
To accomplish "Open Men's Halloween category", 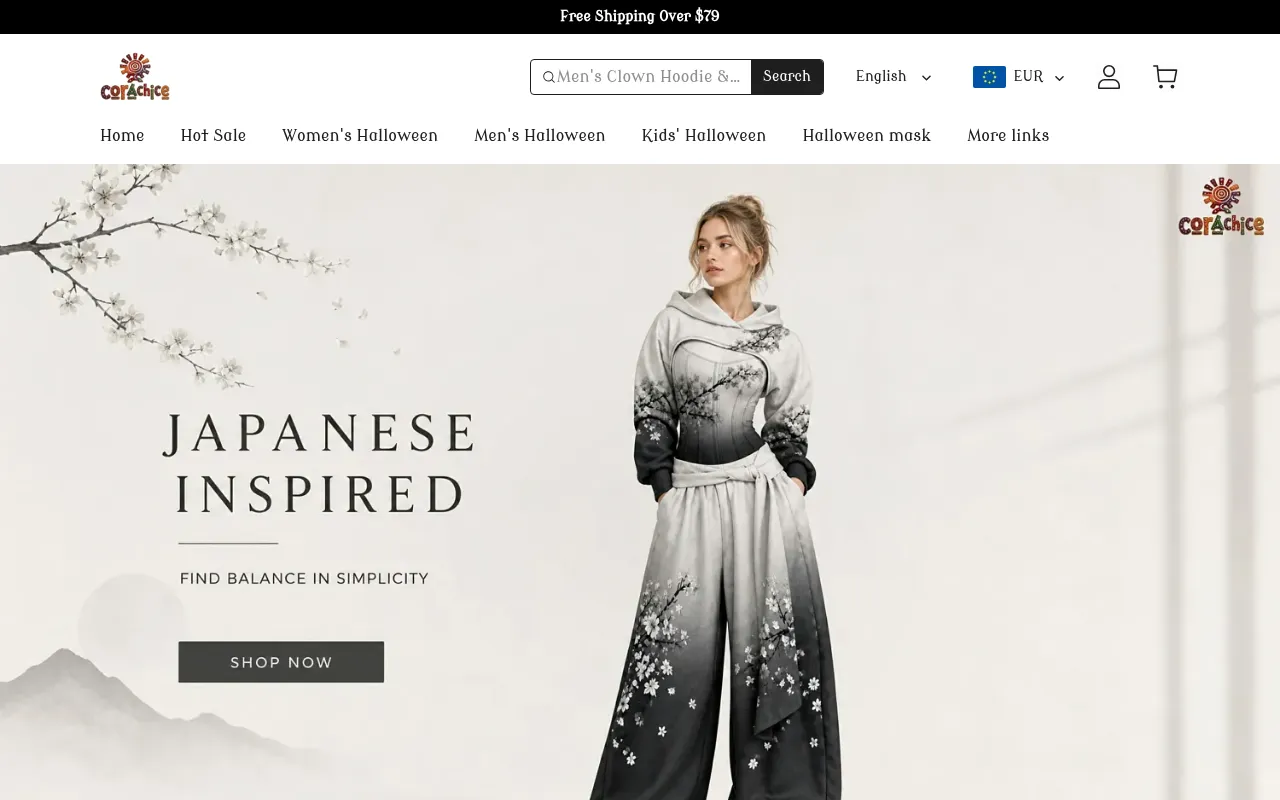I will click(x=540, y=136).
